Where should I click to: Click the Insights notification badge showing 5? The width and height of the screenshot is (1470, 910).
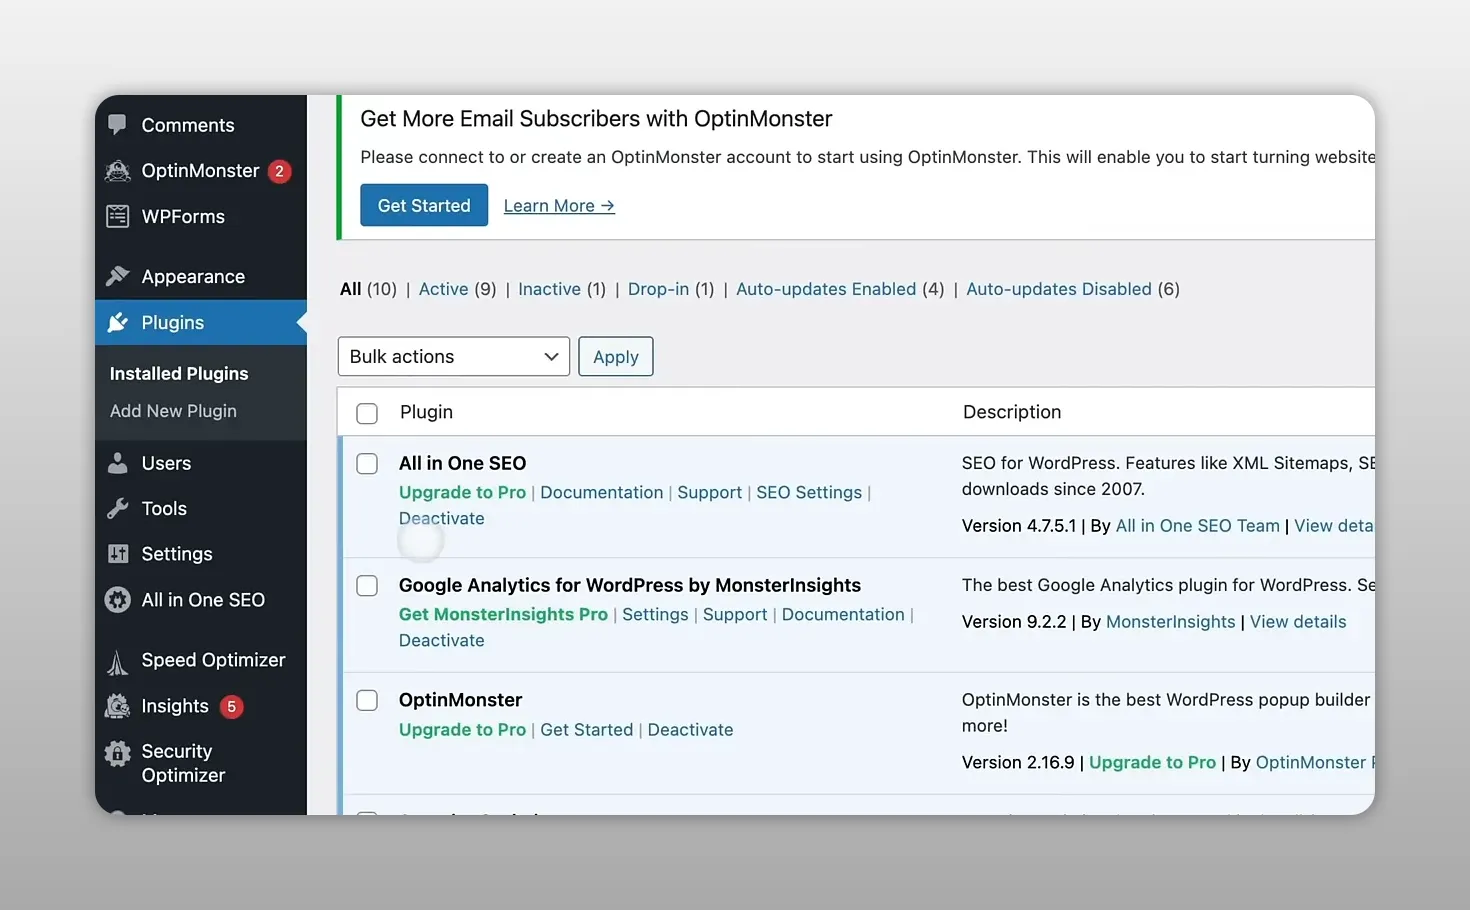pyautogui.click(x=231, y=706)
